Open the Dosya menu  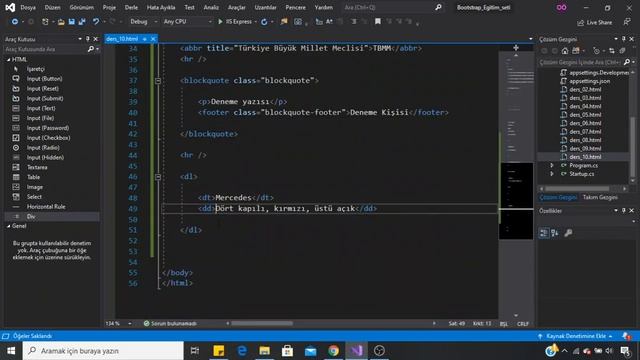(x=28, y=7)
